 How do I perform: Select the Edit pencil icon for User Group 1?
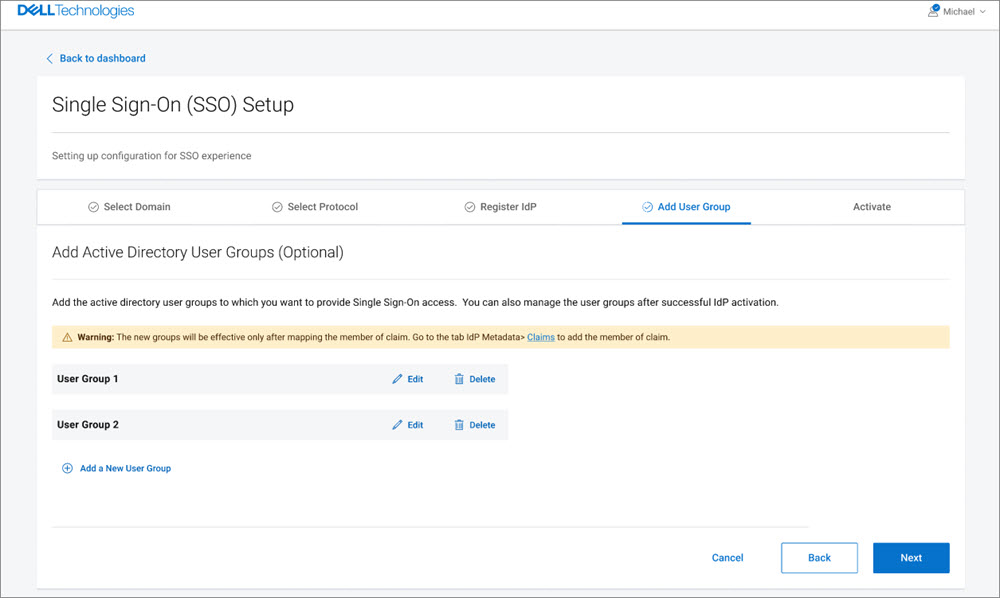(397, 379)
